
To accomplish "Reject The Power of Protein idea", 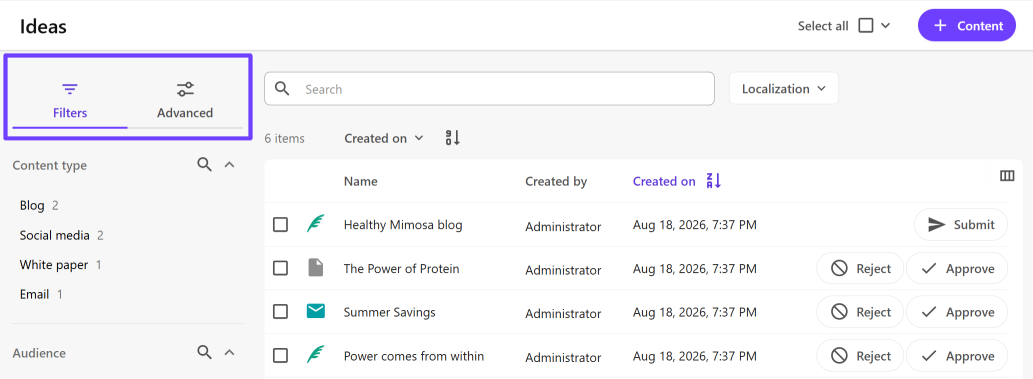I will pyautogui.click(x=860, y=268).
